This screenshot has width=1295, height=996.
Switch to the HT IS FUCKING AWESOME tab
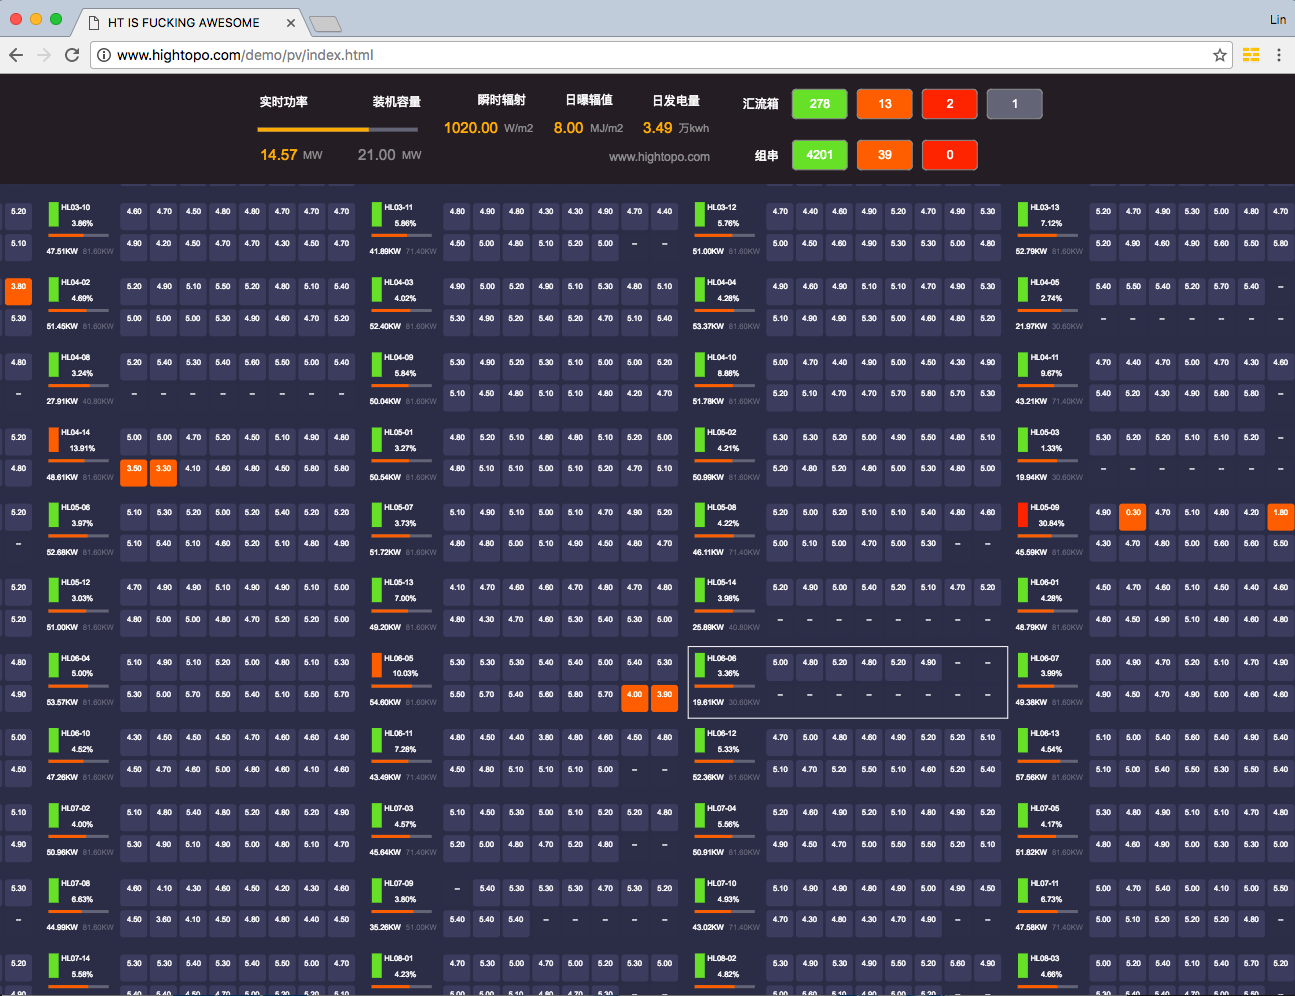185,22
